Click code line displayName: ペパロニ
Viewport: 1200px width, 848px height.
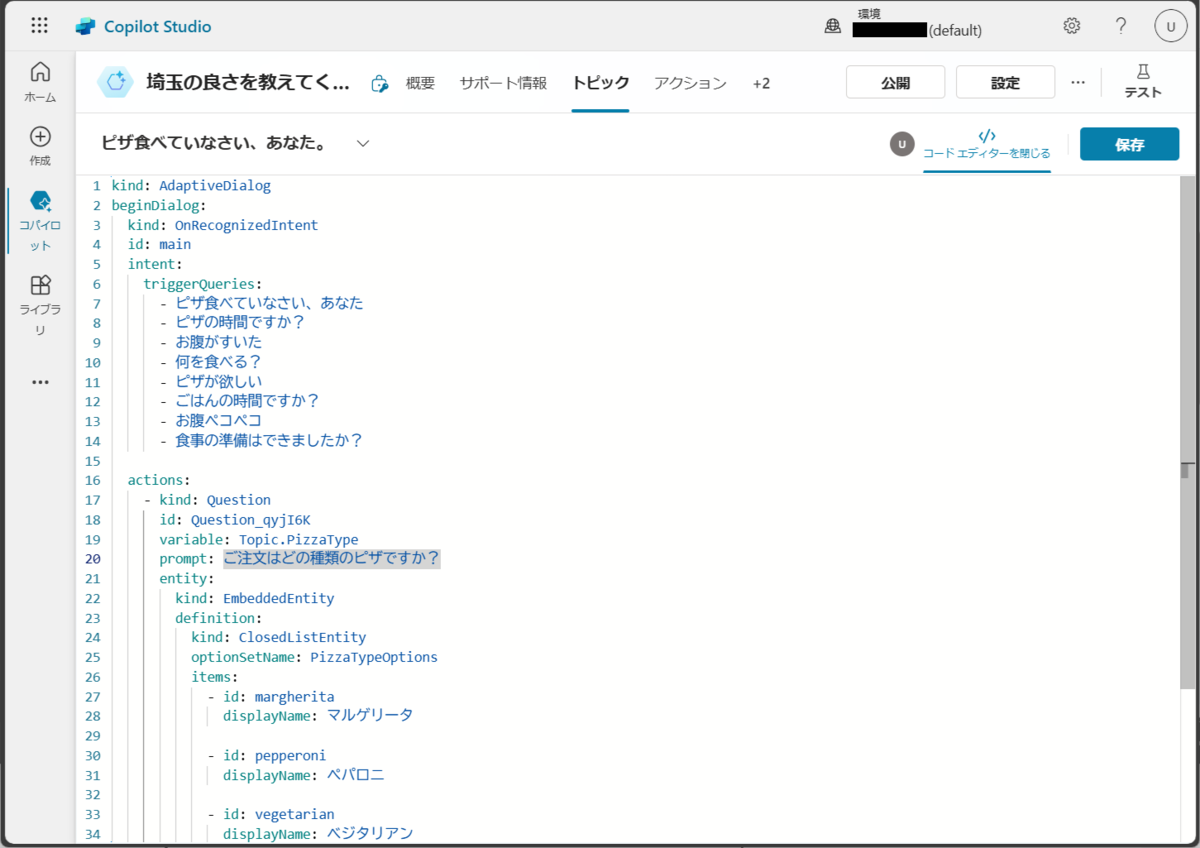[x=304, y=774]
